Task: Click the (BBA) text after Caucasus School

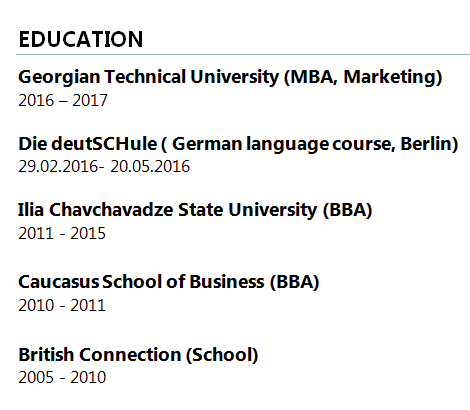Action: [x=295, y=282]
